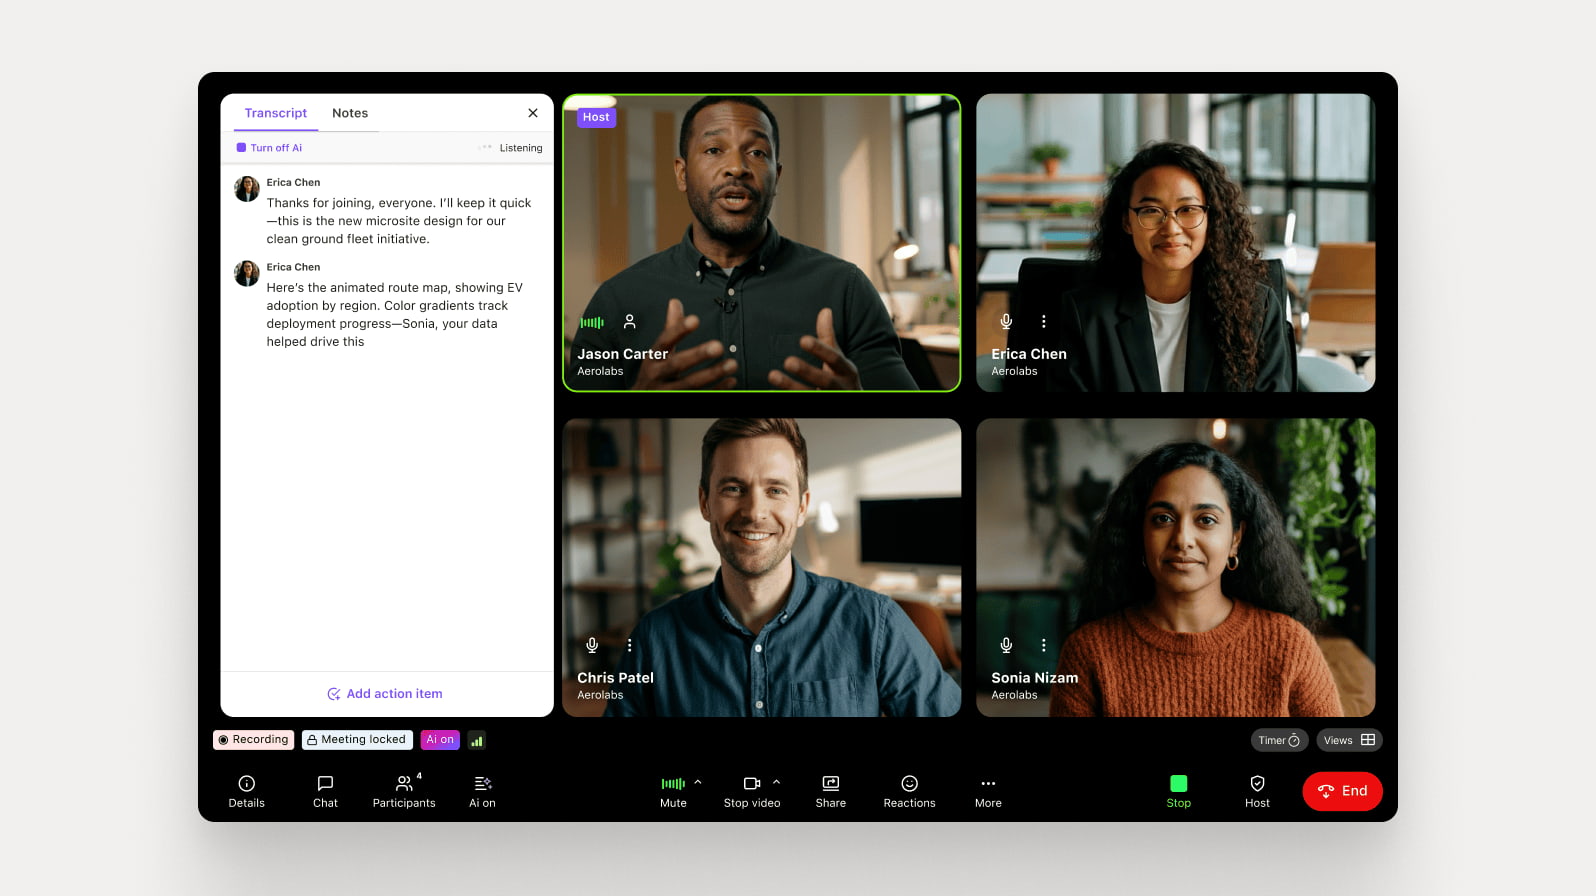End the meeting
Screen dimensions: 1596x896
coord(1342,791)
